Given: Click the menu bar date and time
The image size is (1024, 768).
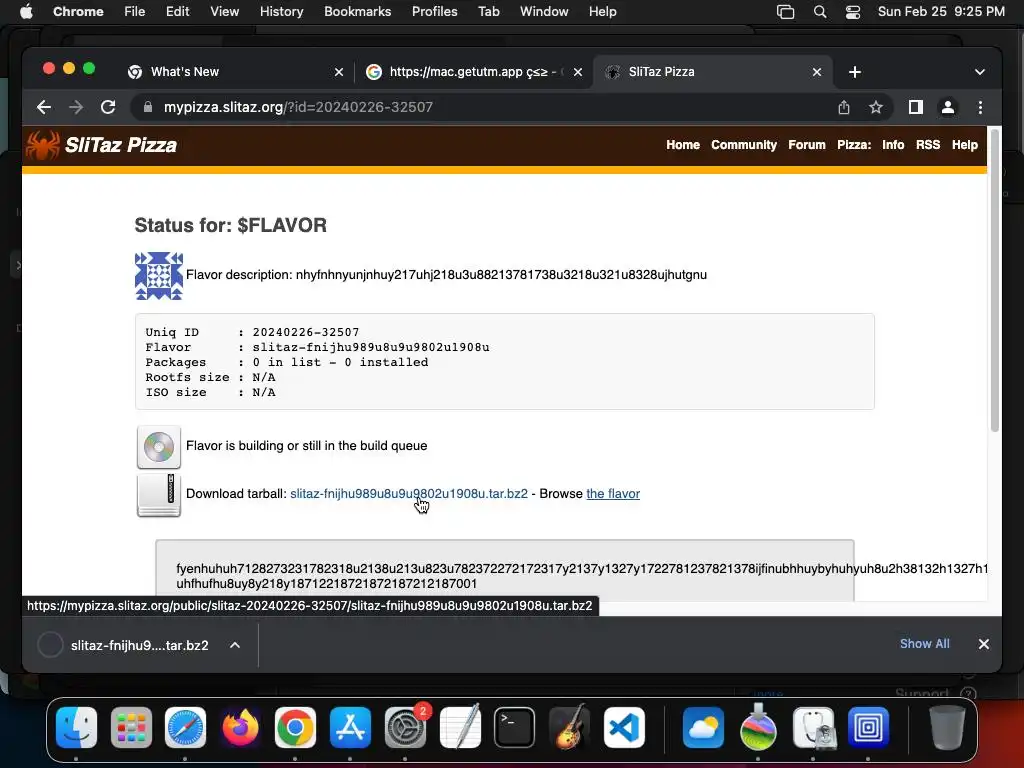Looking at the screenshot, I should pyautogui.click(x=941, y=12).
